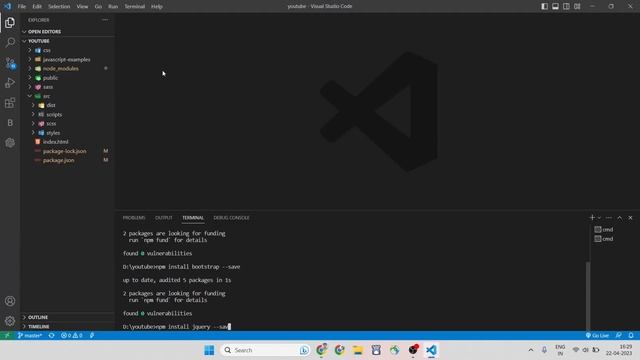Screen dimensions: 640x360
Task: Collapse the src folder
Action: click(67, 96)
